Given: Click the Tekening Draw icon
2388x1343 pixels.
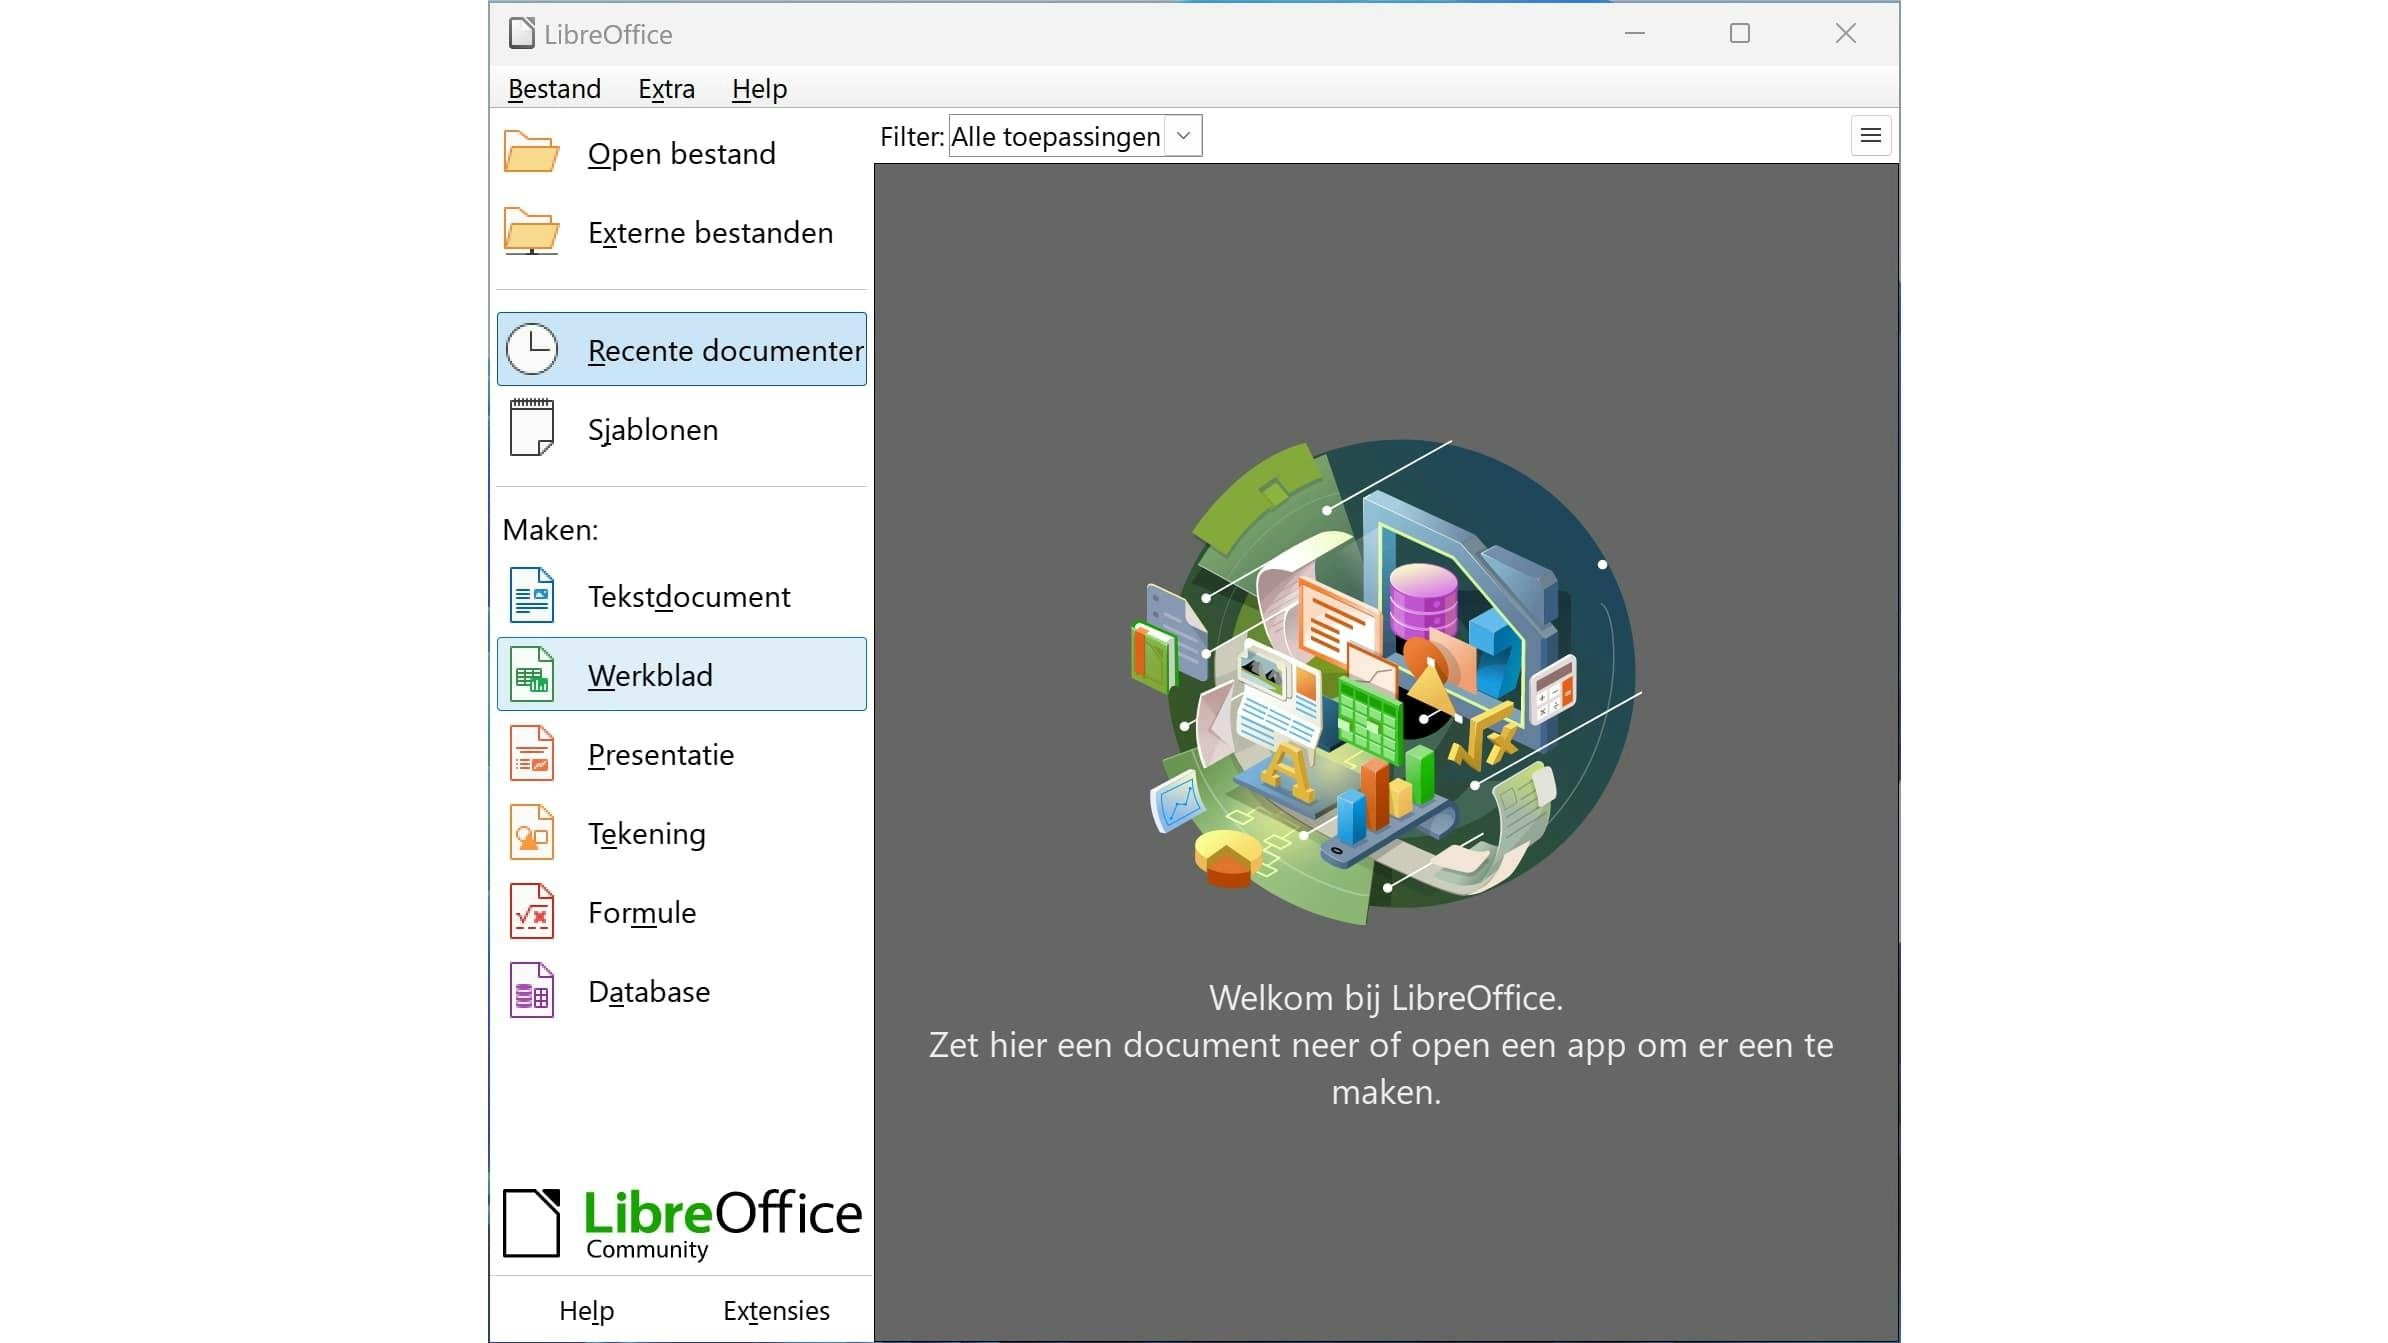Looking at the screenshot, I should [531, 833].
